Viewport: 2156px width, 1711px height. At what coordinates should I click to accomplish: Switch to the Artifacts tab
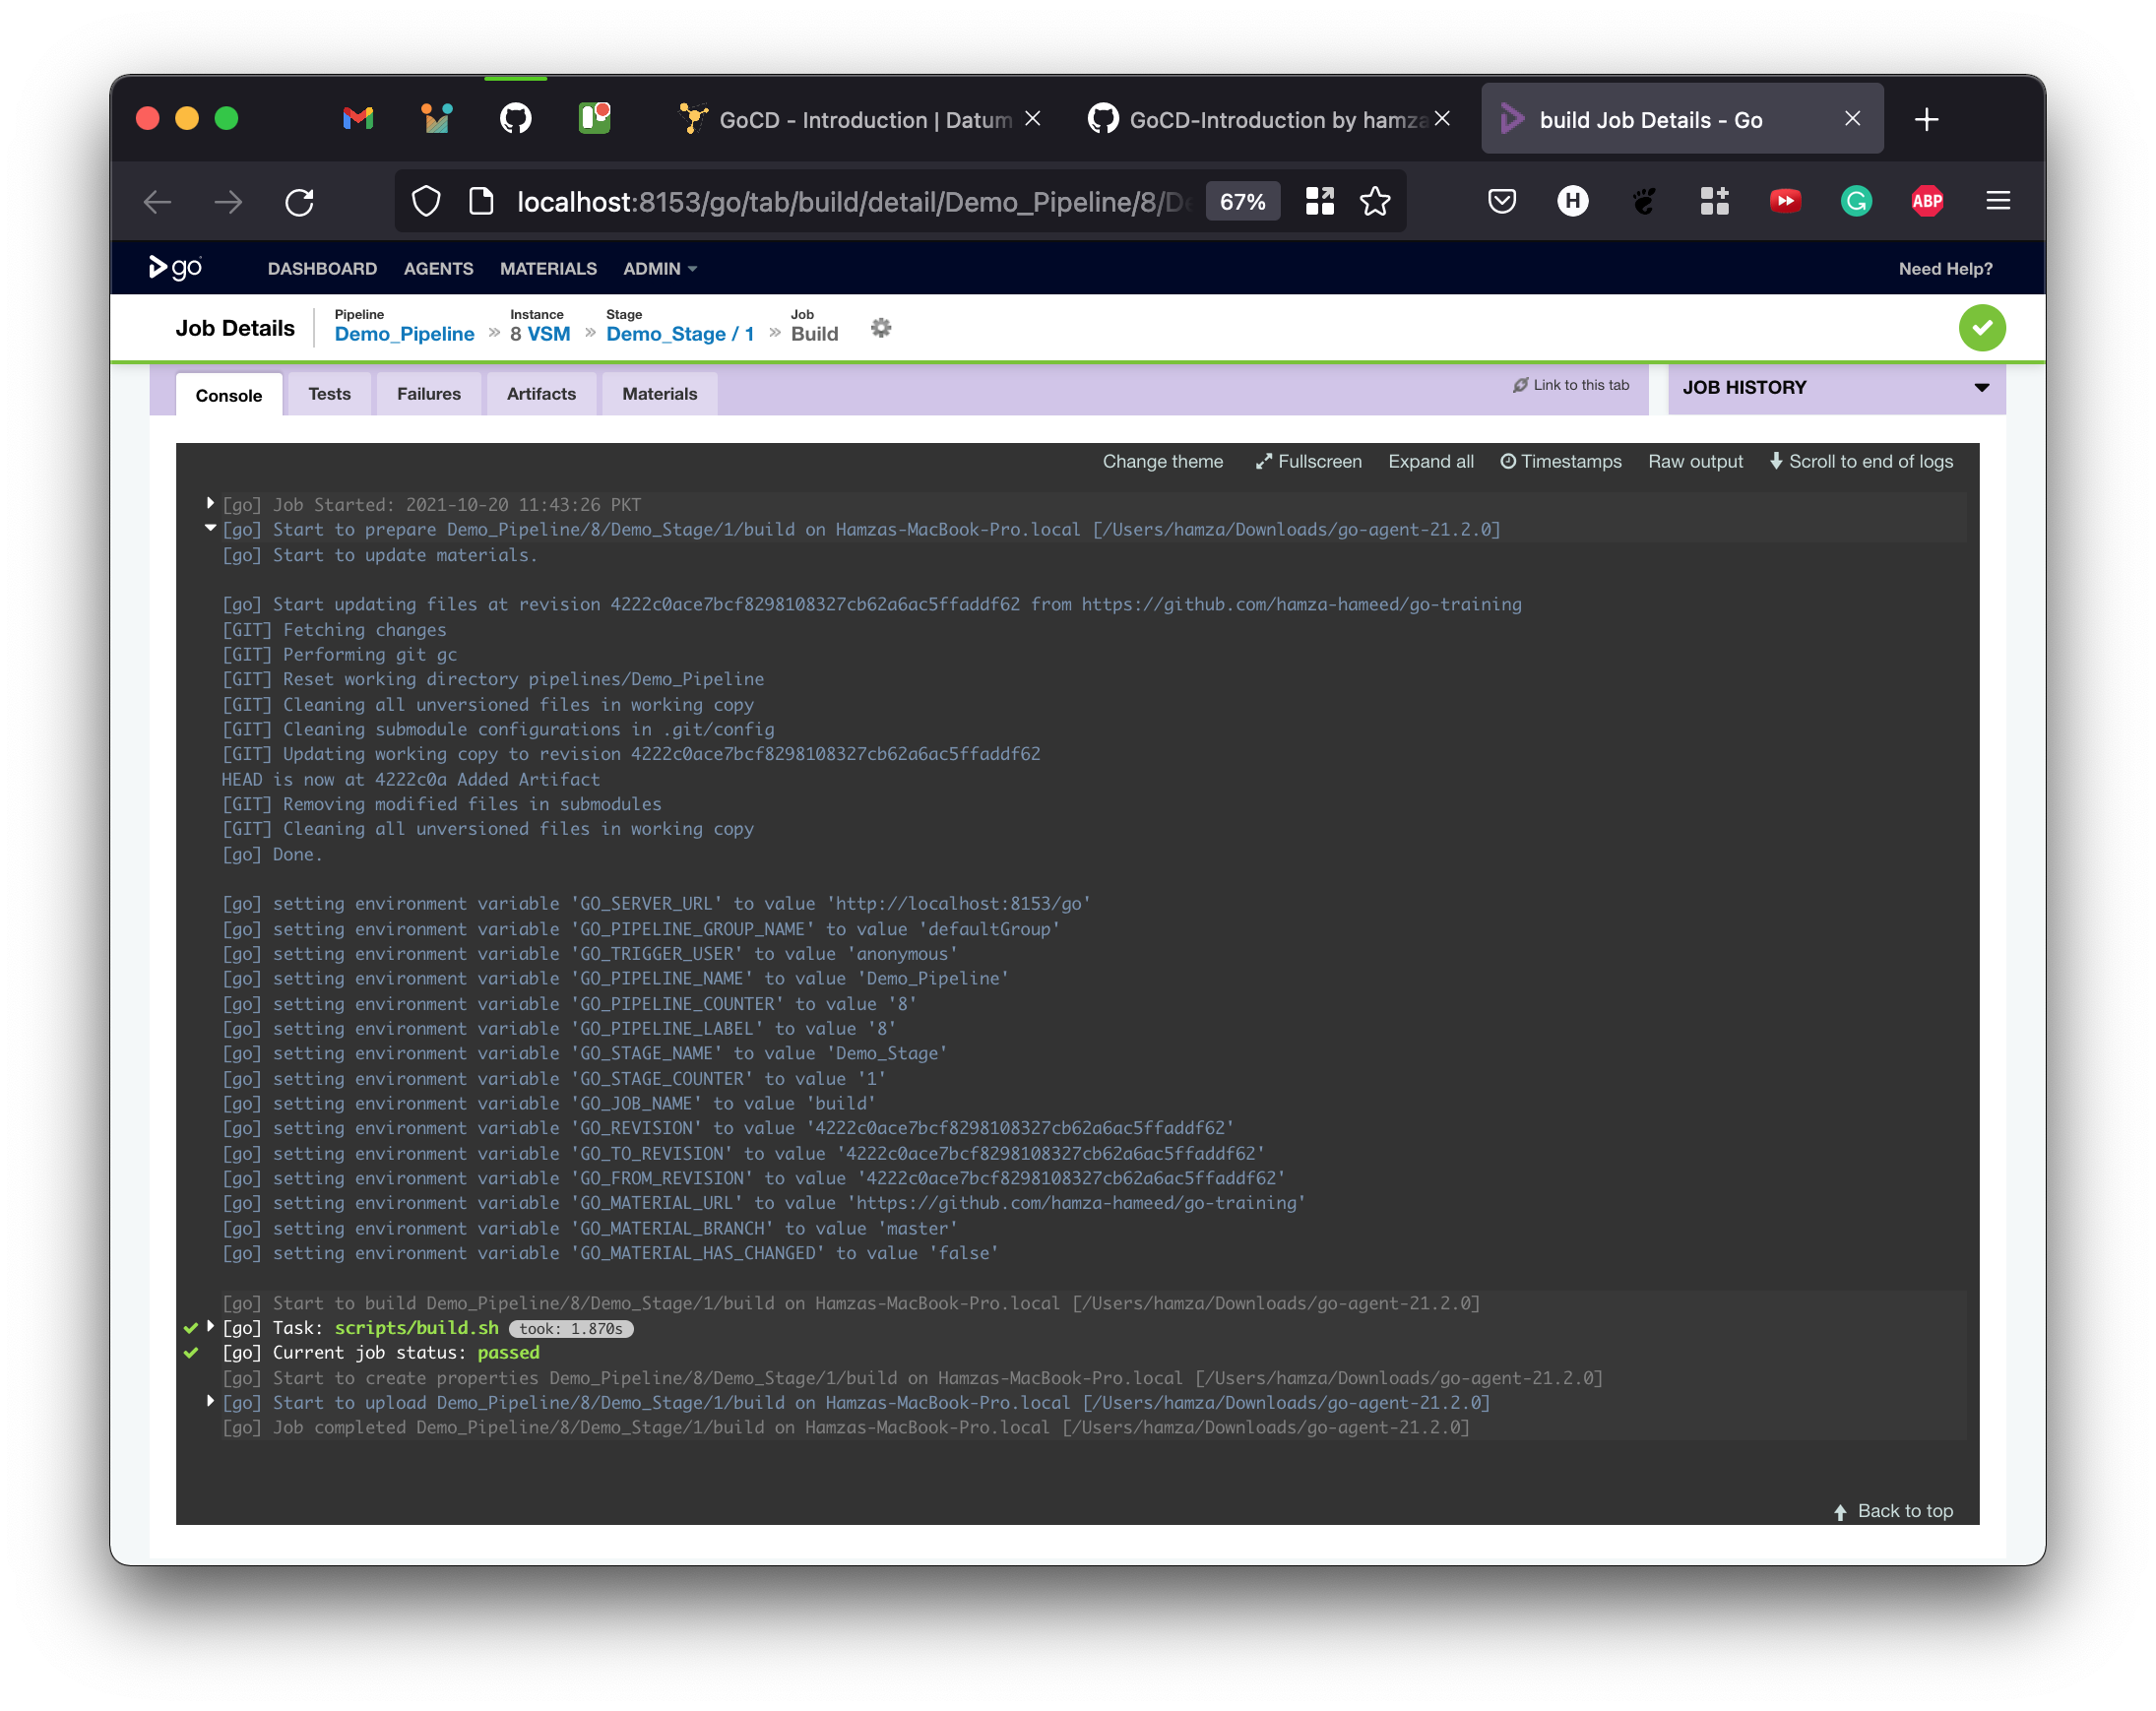point(541,394)
